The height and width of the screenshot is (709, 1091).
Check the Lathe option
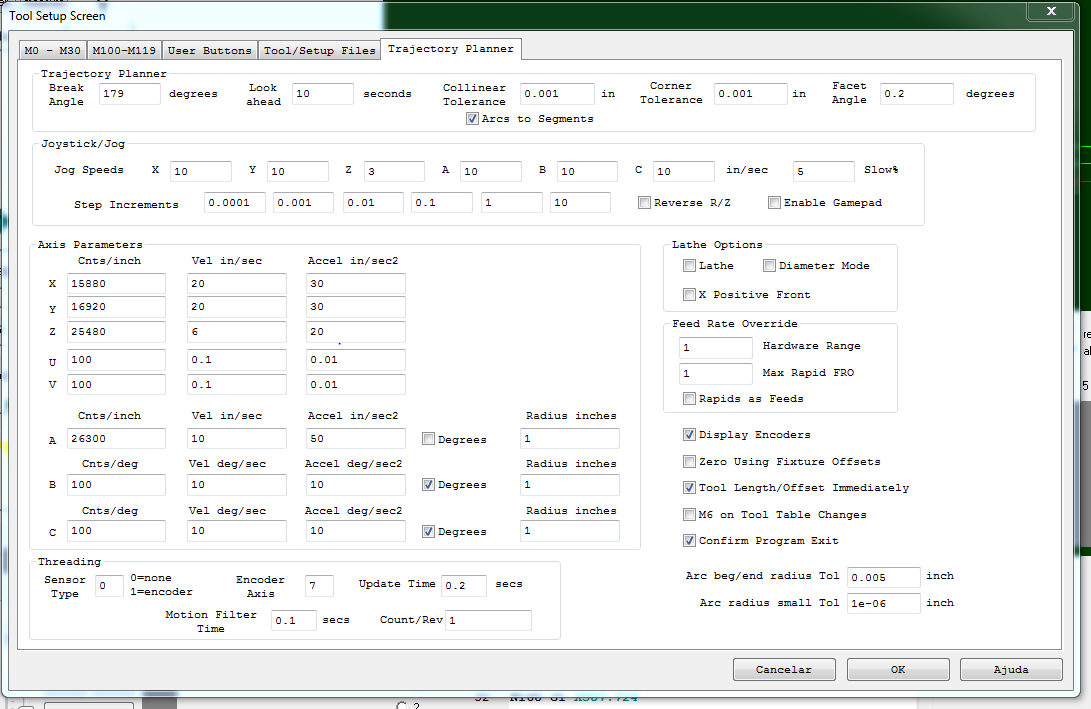690,266
